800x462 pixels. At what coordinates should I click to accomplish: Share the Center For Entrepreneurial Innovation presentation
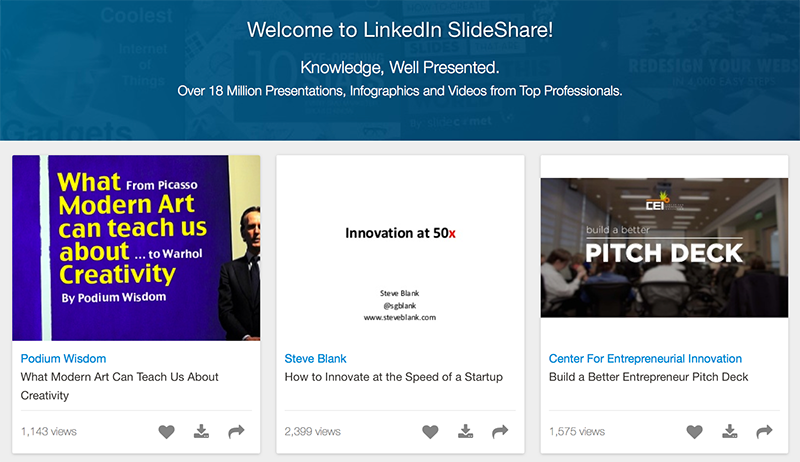tap(764, 432)
